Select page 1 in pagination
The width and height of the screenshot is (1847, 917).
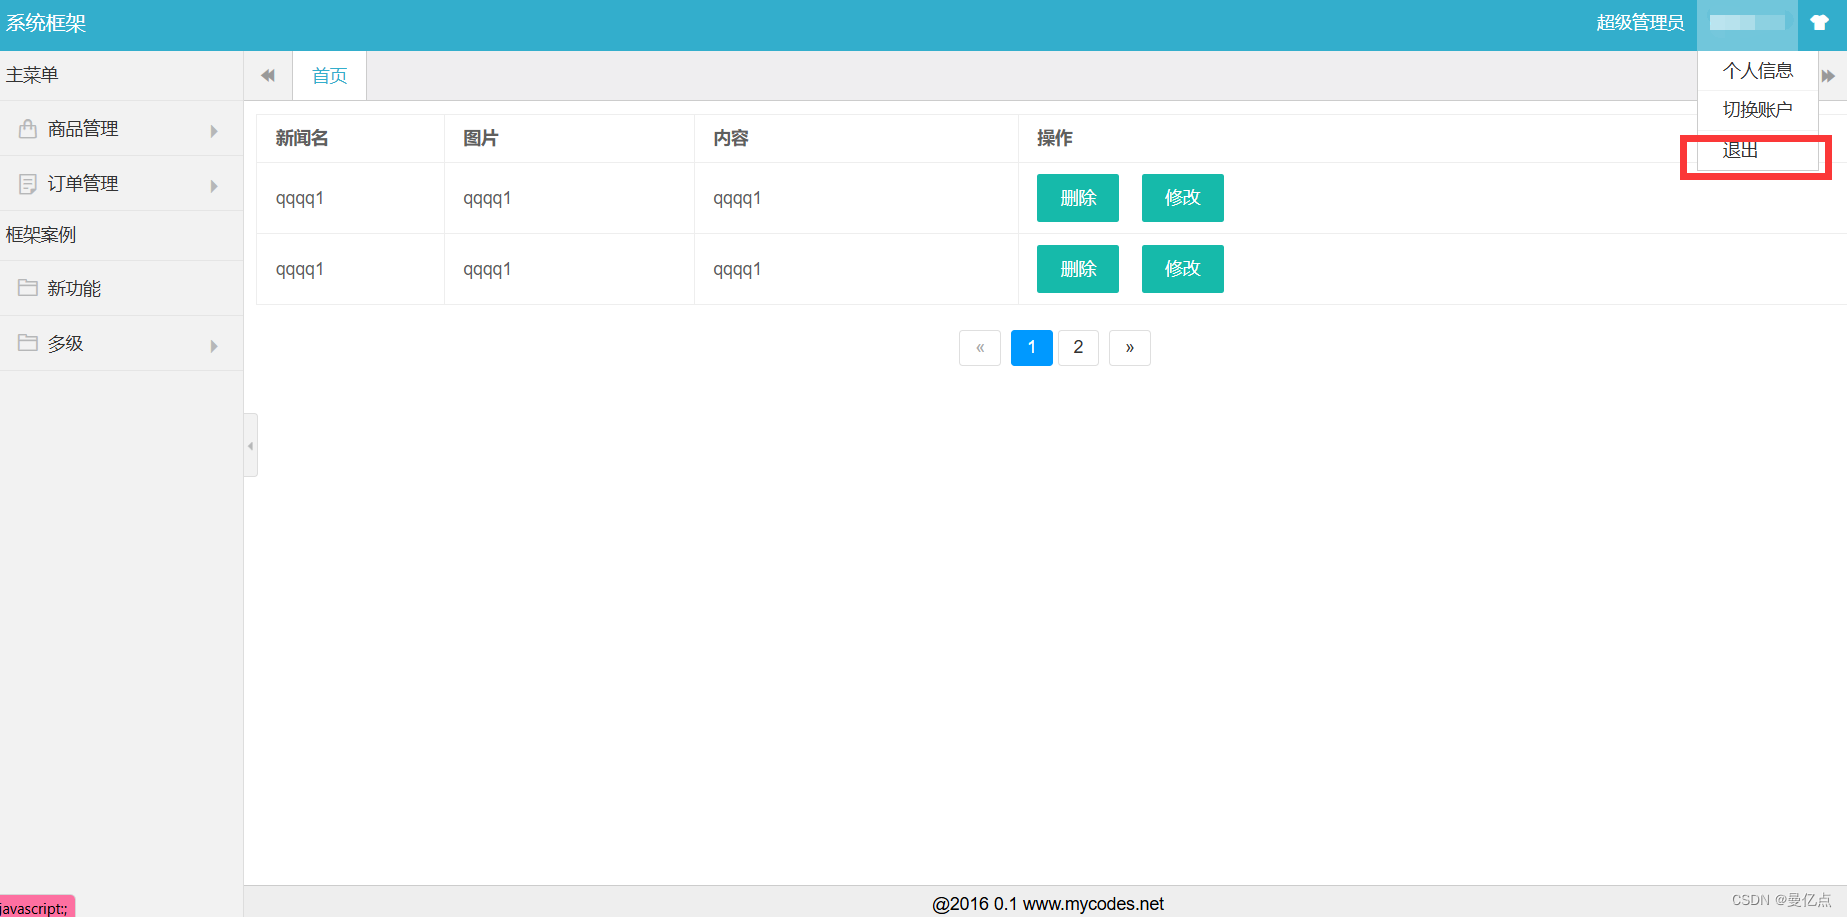click(x=1032, y=348)
